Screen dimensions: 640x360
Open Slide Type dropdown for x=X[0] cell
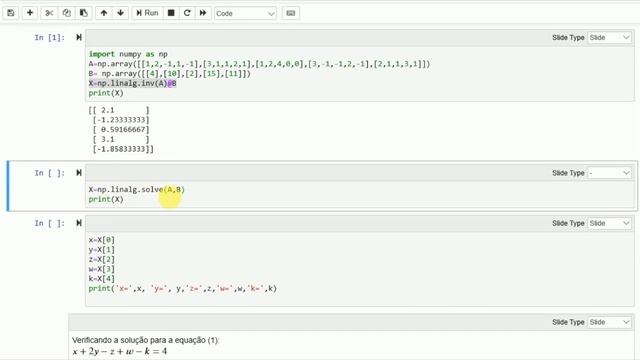point(610,223)
